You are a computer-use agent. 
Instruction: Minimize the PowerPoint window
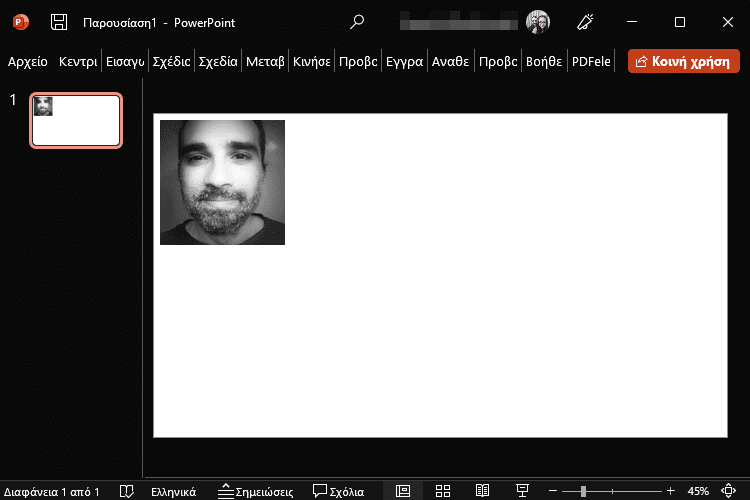pyautogui.click(x=632, y=22)
